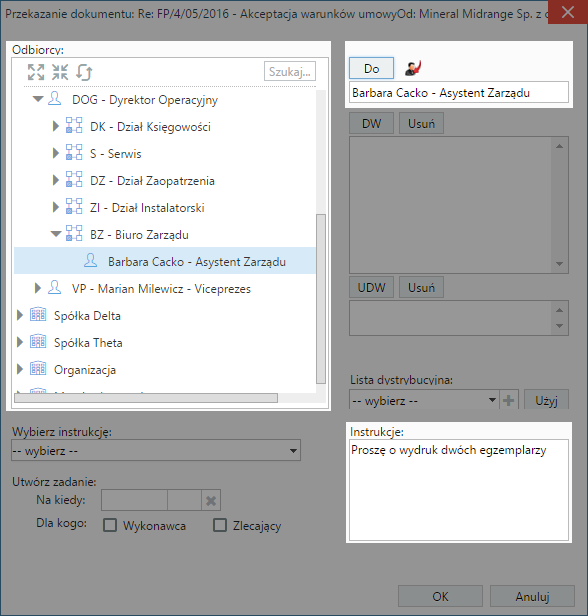588x616 pixels.
Task: Click the Instrukcje text area
Action: tap(459, 490)
